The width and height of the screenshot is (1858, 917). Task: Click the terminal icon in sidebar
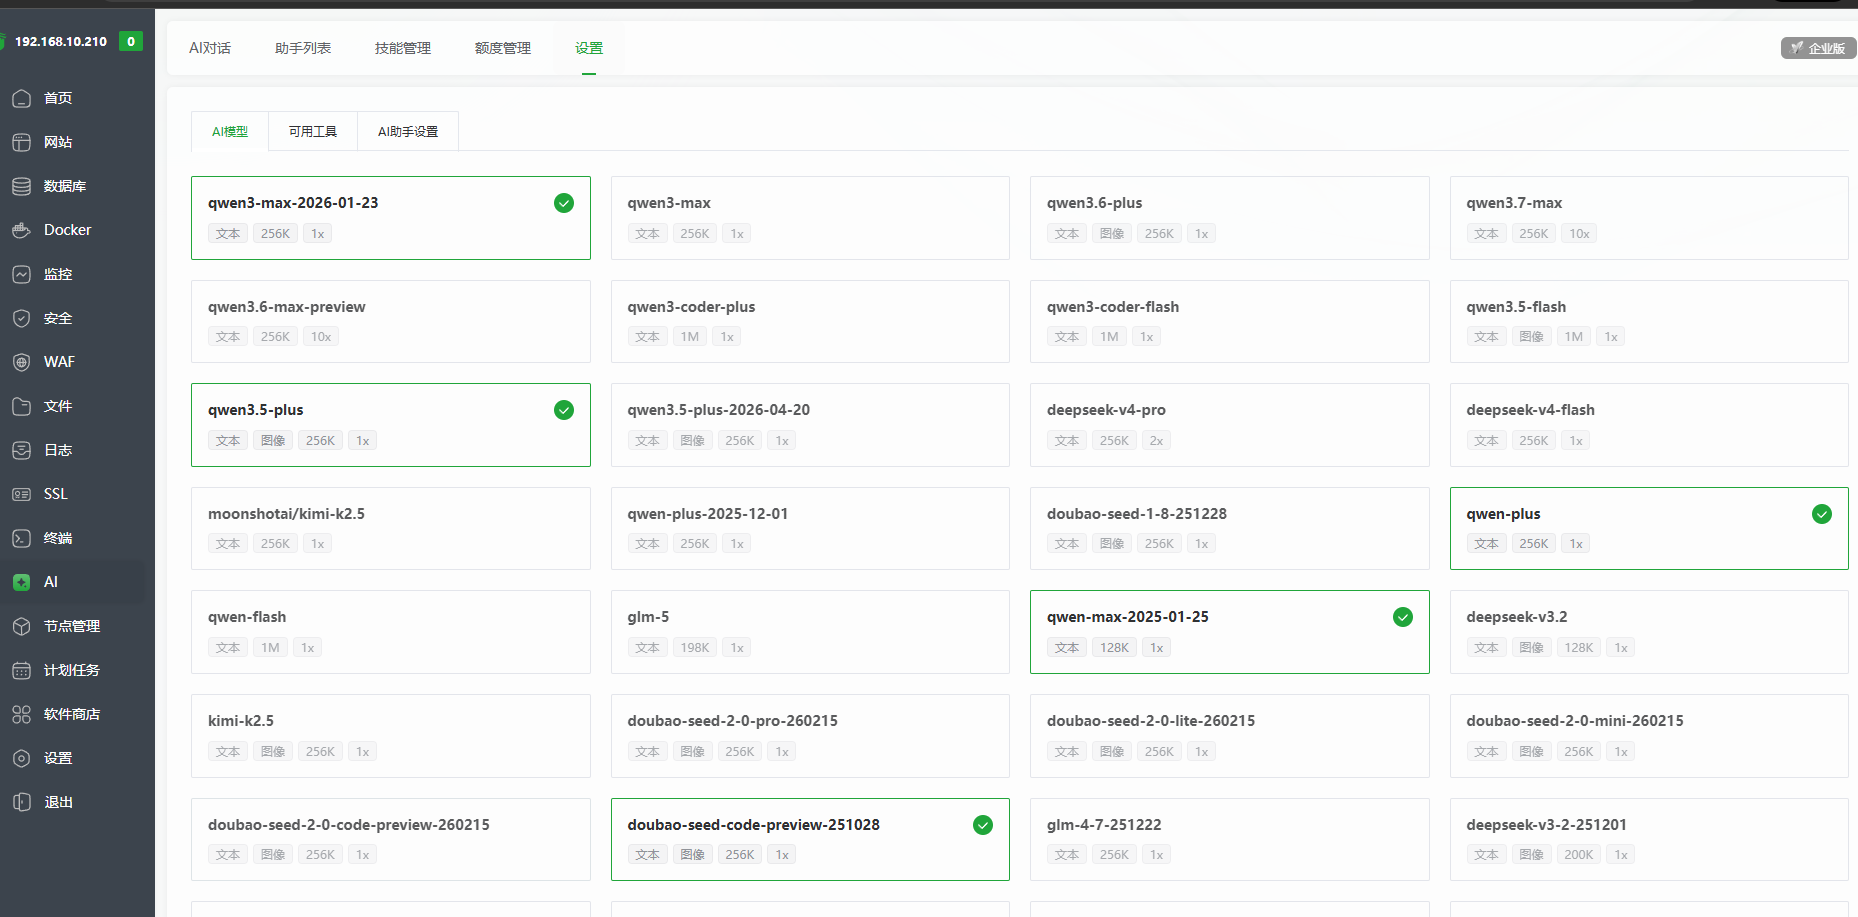pos(22,538)
